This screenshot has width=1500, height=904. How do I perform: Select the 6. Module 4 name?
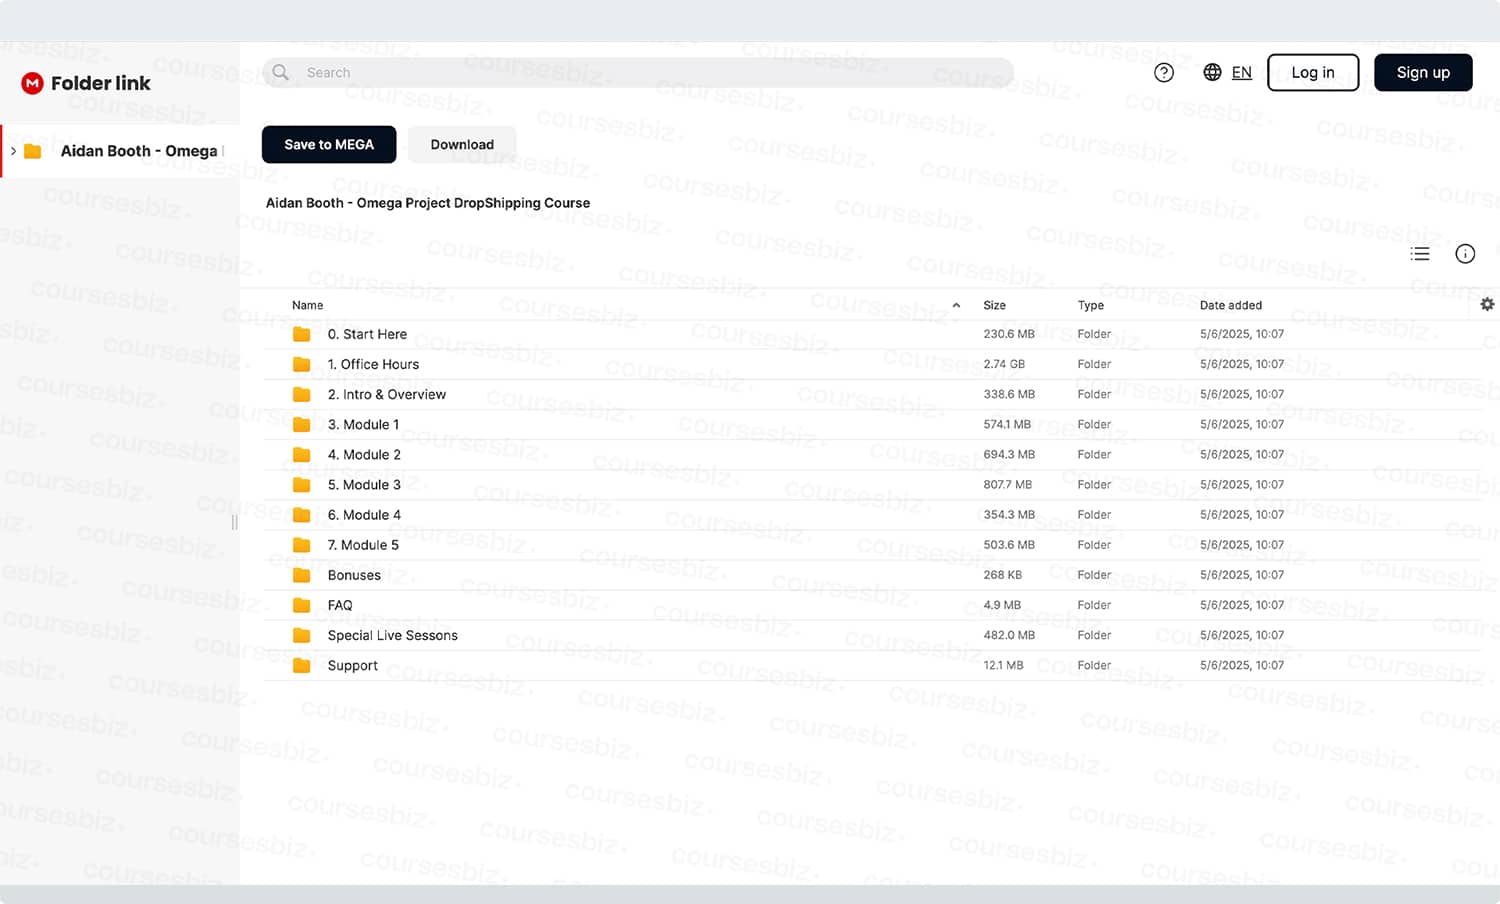pos(364,515)
